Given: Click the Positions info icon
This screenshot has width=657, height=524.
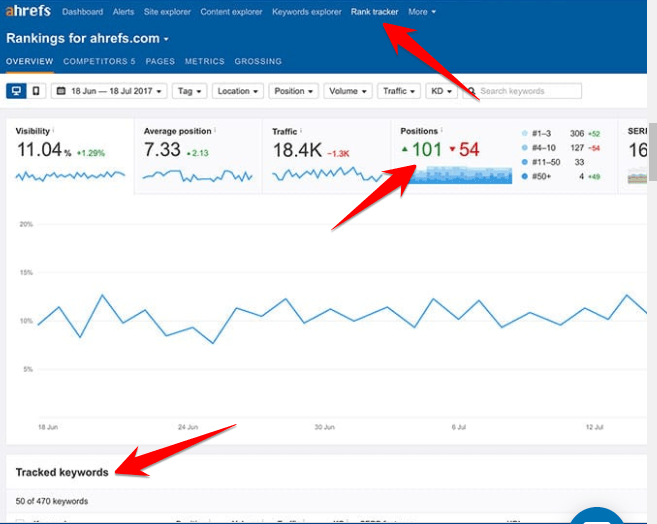Looking at the screenshot, I should point(442,130).
